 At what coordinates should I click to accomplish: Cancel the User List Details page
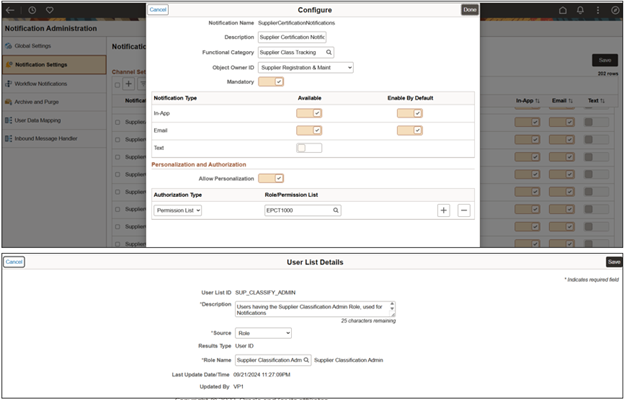14,261
